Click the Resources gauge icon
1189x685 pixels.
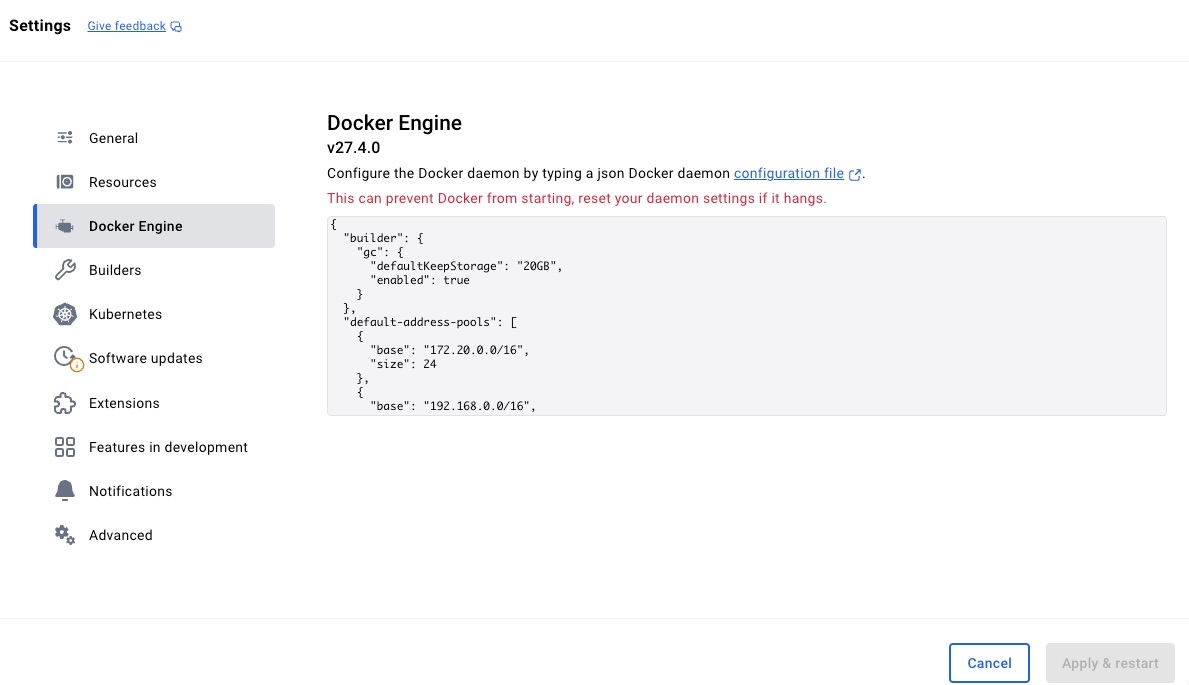64,181
